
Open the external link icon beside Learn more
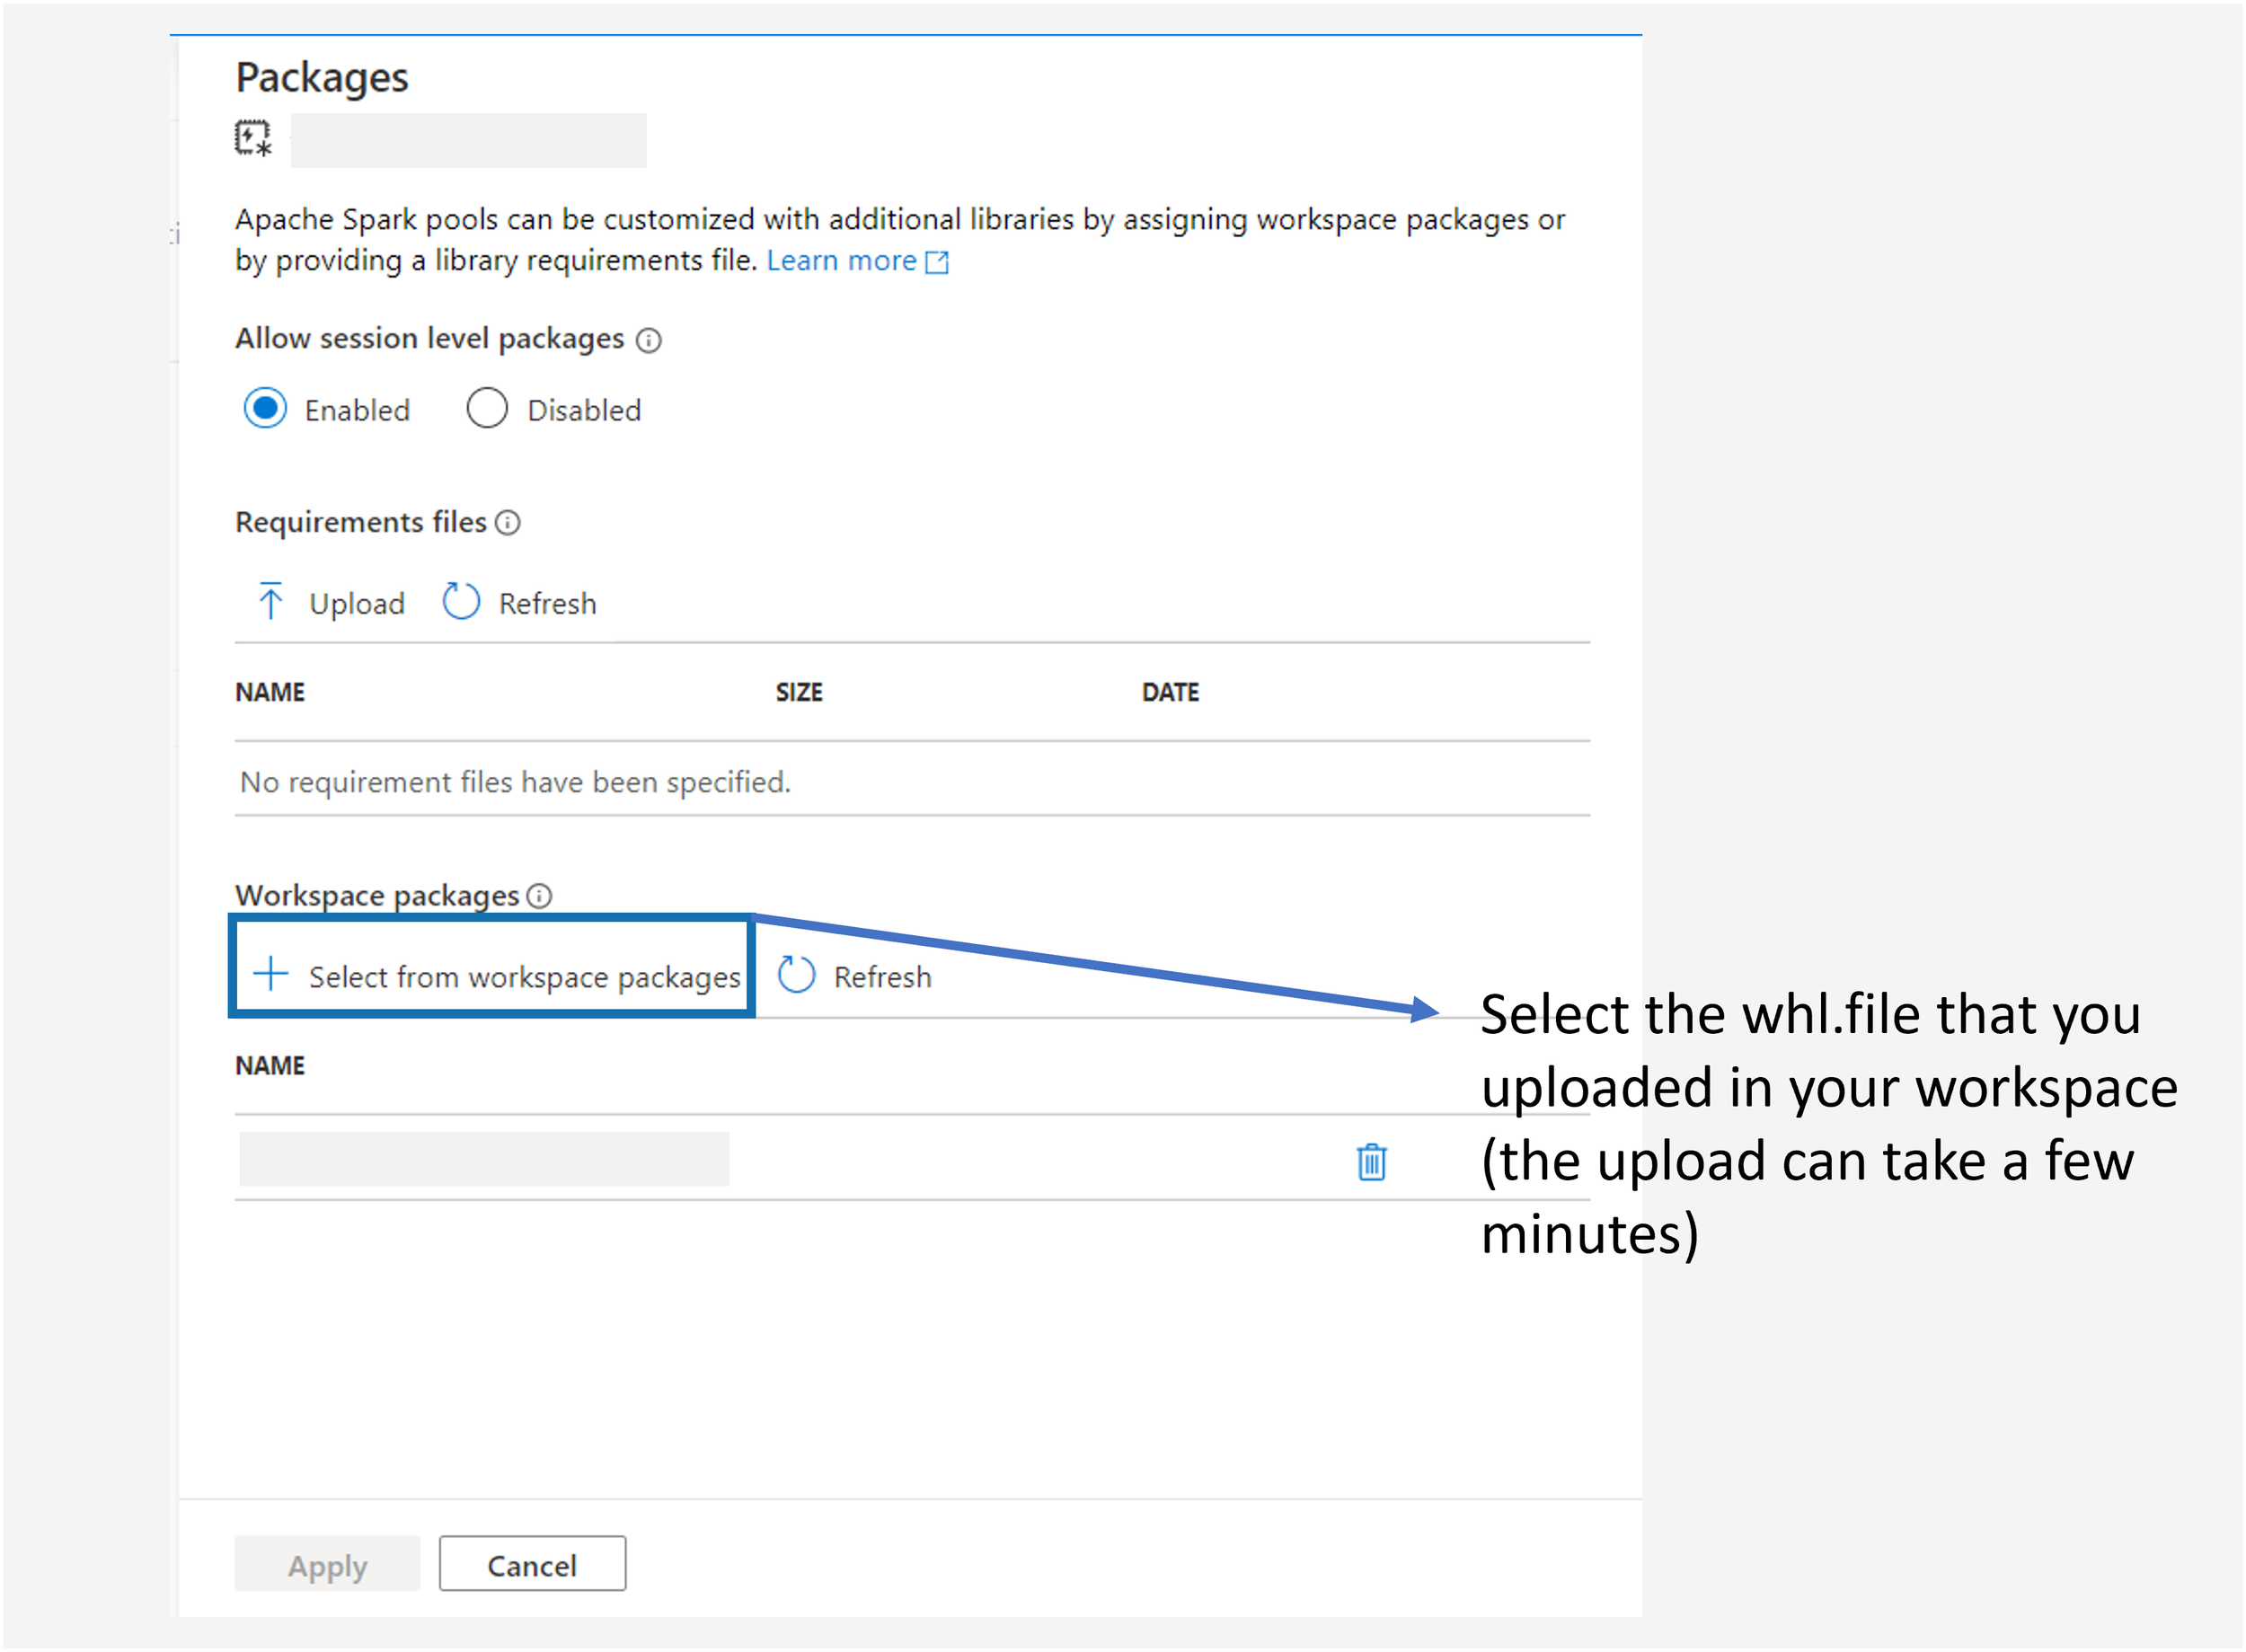pos(936,261)
